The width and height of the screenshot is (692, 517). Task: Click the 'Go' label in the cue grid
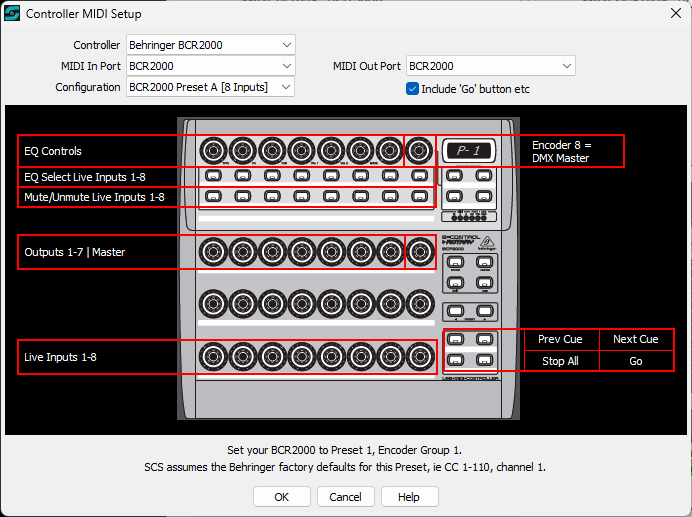click(636, 361)
